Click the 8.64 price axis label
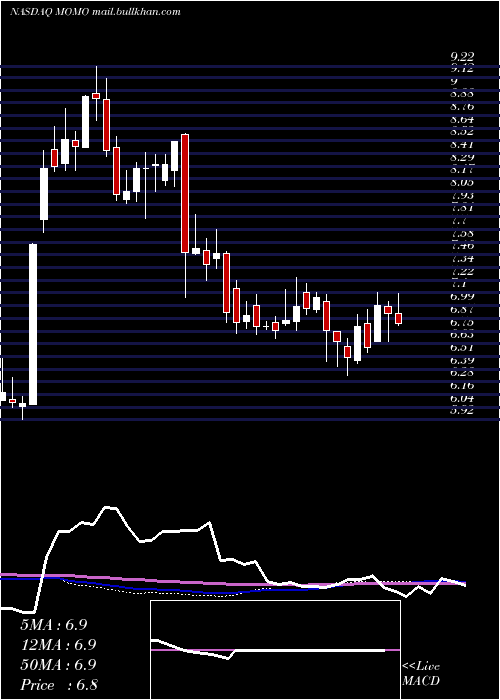The height and width of the screenshot is (700, 500). (x=462, y=119)
